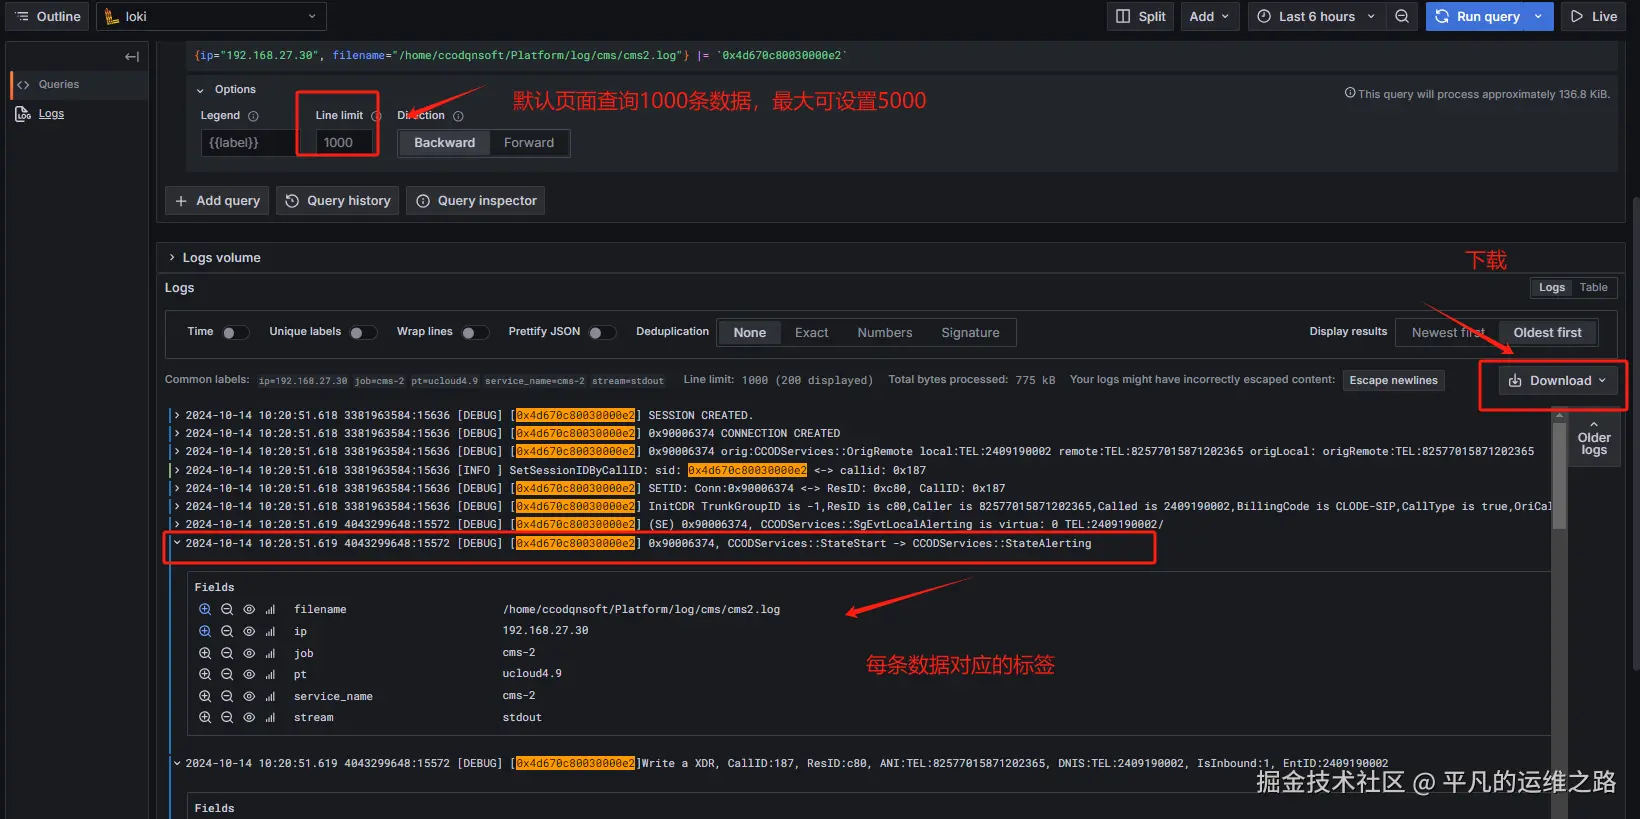Screen dimensions: 1640x819
Task: Open the Add dropdown menu
Action: coord(1209,16)
